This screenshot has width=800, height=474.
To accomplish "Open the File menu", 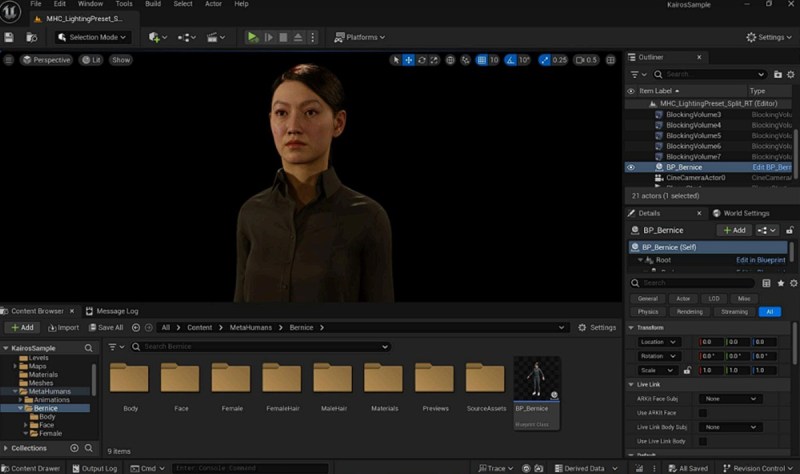I will pos(36,4).
